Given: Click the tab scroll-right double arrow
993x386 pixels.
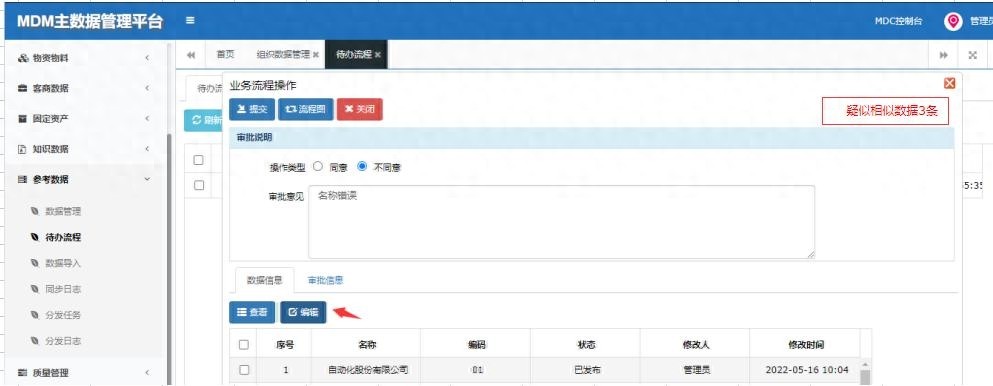Looking at the screenshot, I should tap(944, 55).
